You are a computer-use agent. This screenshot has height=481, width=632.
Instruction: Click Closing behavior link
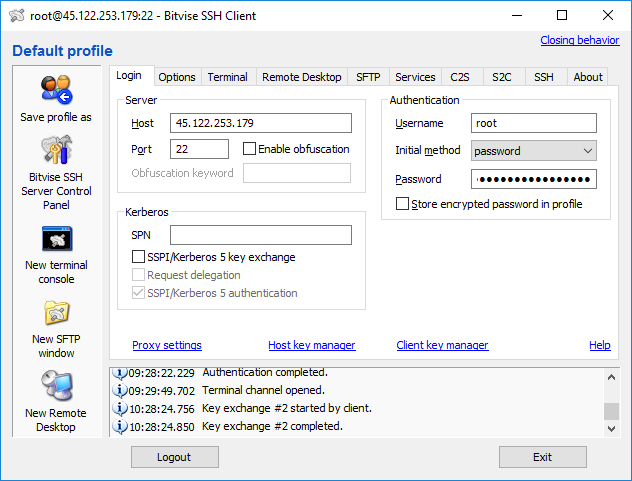(x=579, y=40)
